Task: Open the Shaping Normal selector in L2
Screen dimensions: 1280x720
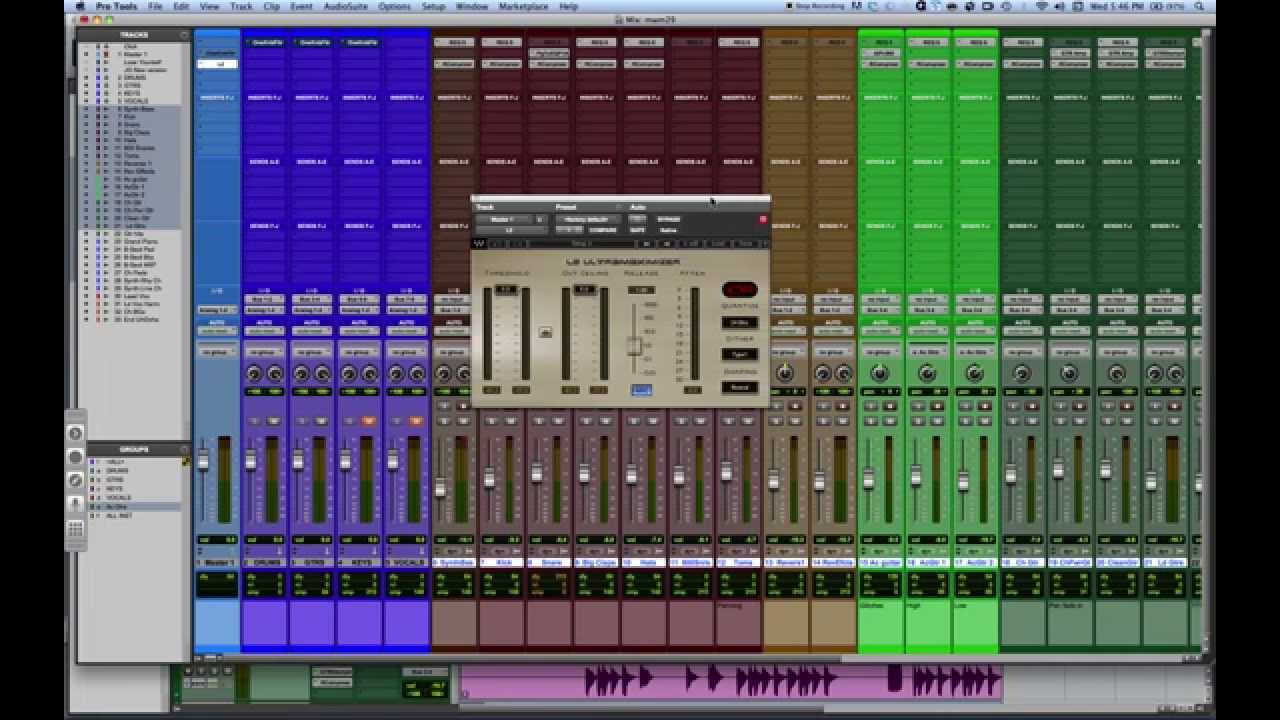Action: [739, 387]
